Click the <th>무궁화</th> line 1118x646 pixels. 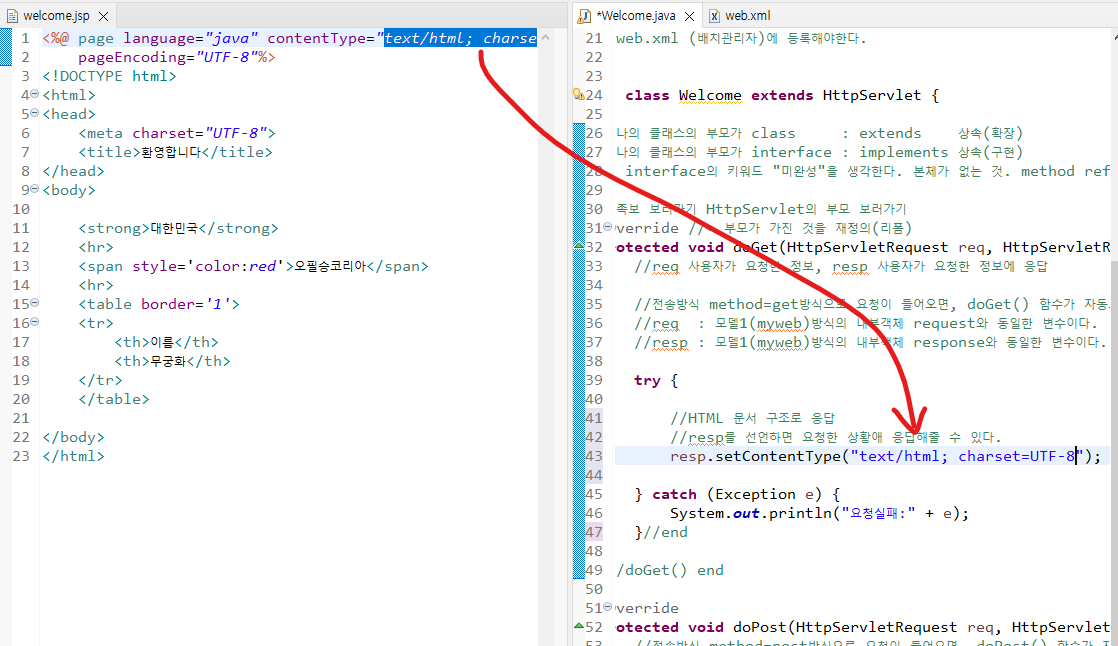173,362
